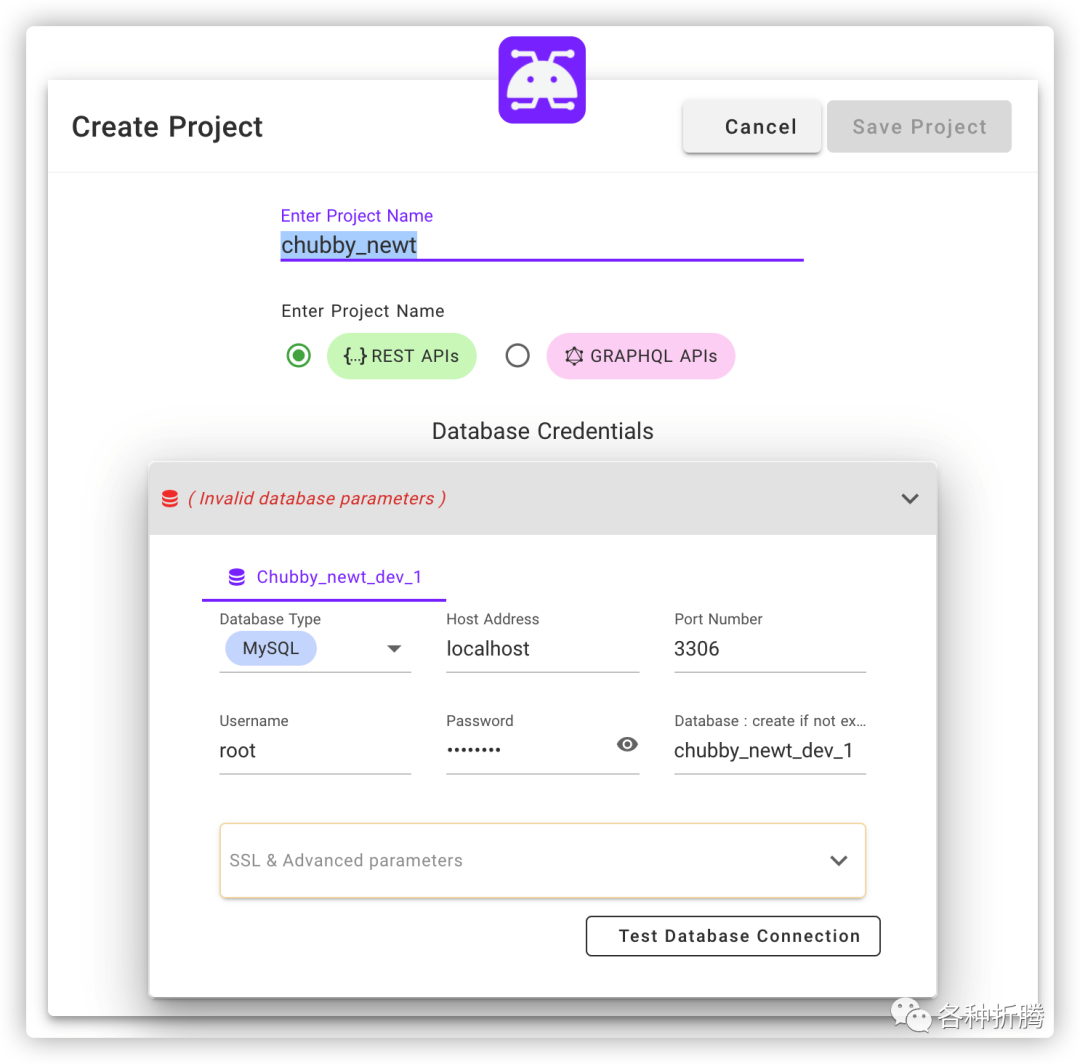
Task: Click the WeChat watermark icon
Action: [912, 1017]
